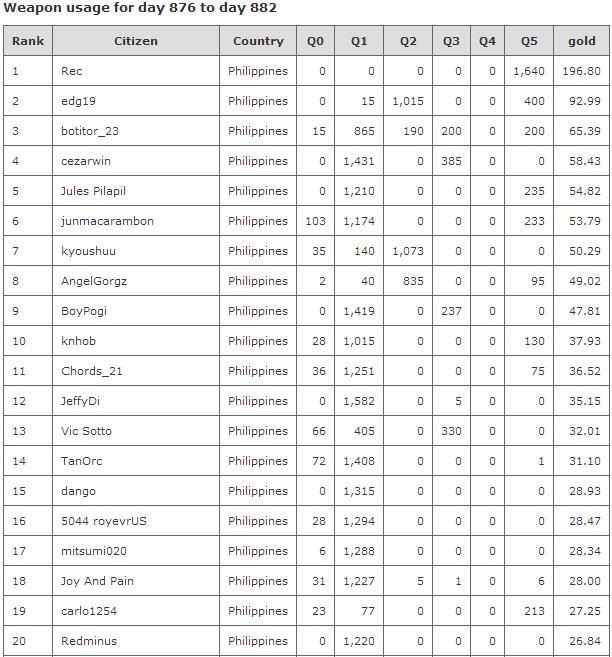Select the Q1 column header
This screenshot has width=612, height=657.
point(359,41)
